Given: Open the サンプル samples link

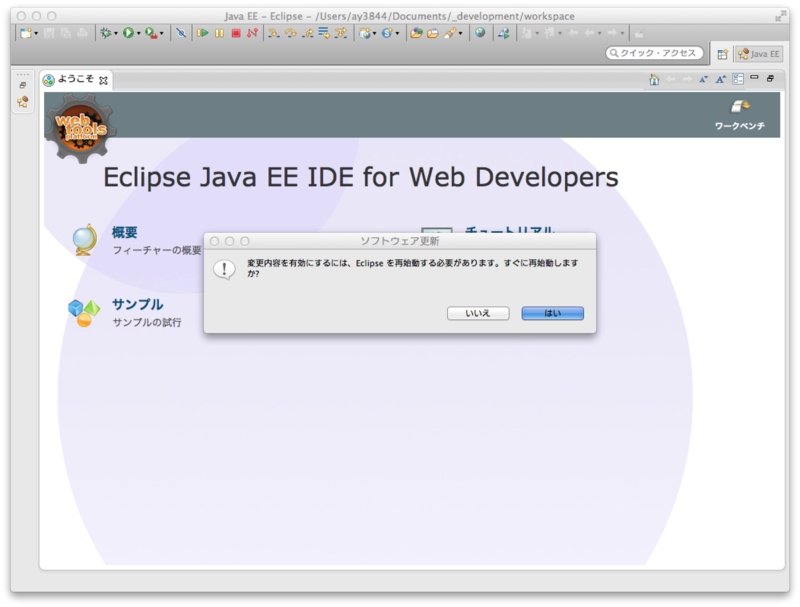Looking at the screenshot, I should pyautogui.click(x=137, y=305).
